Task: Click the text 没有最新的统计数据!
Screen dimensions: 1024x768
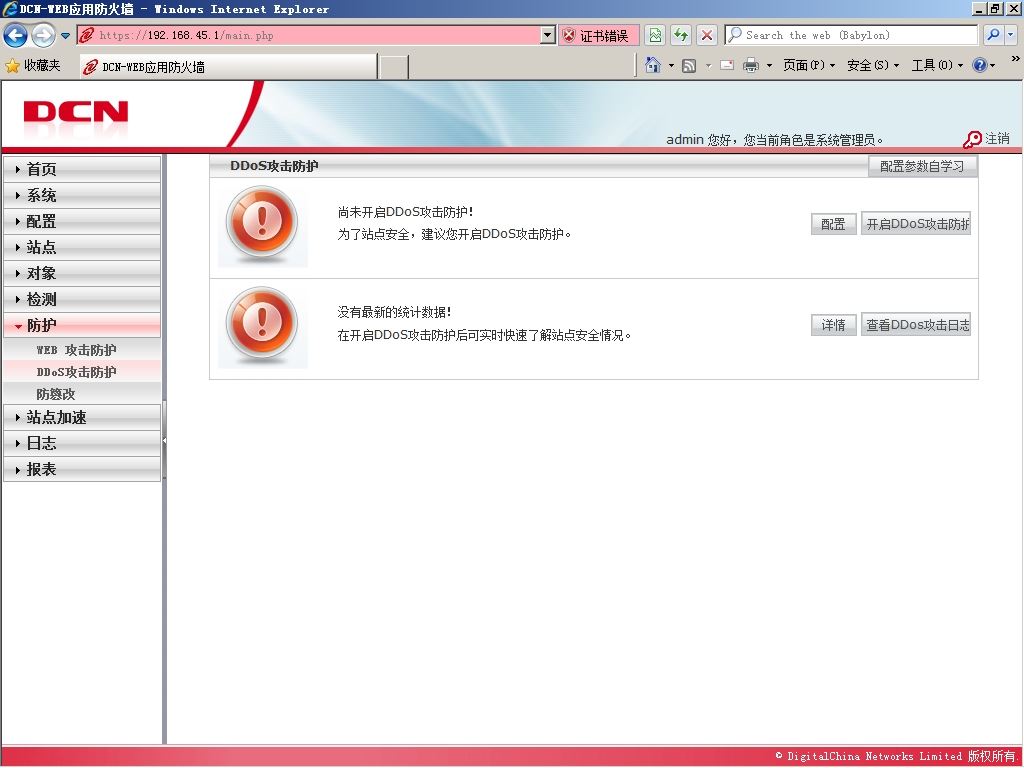Action: pos(394,312)
